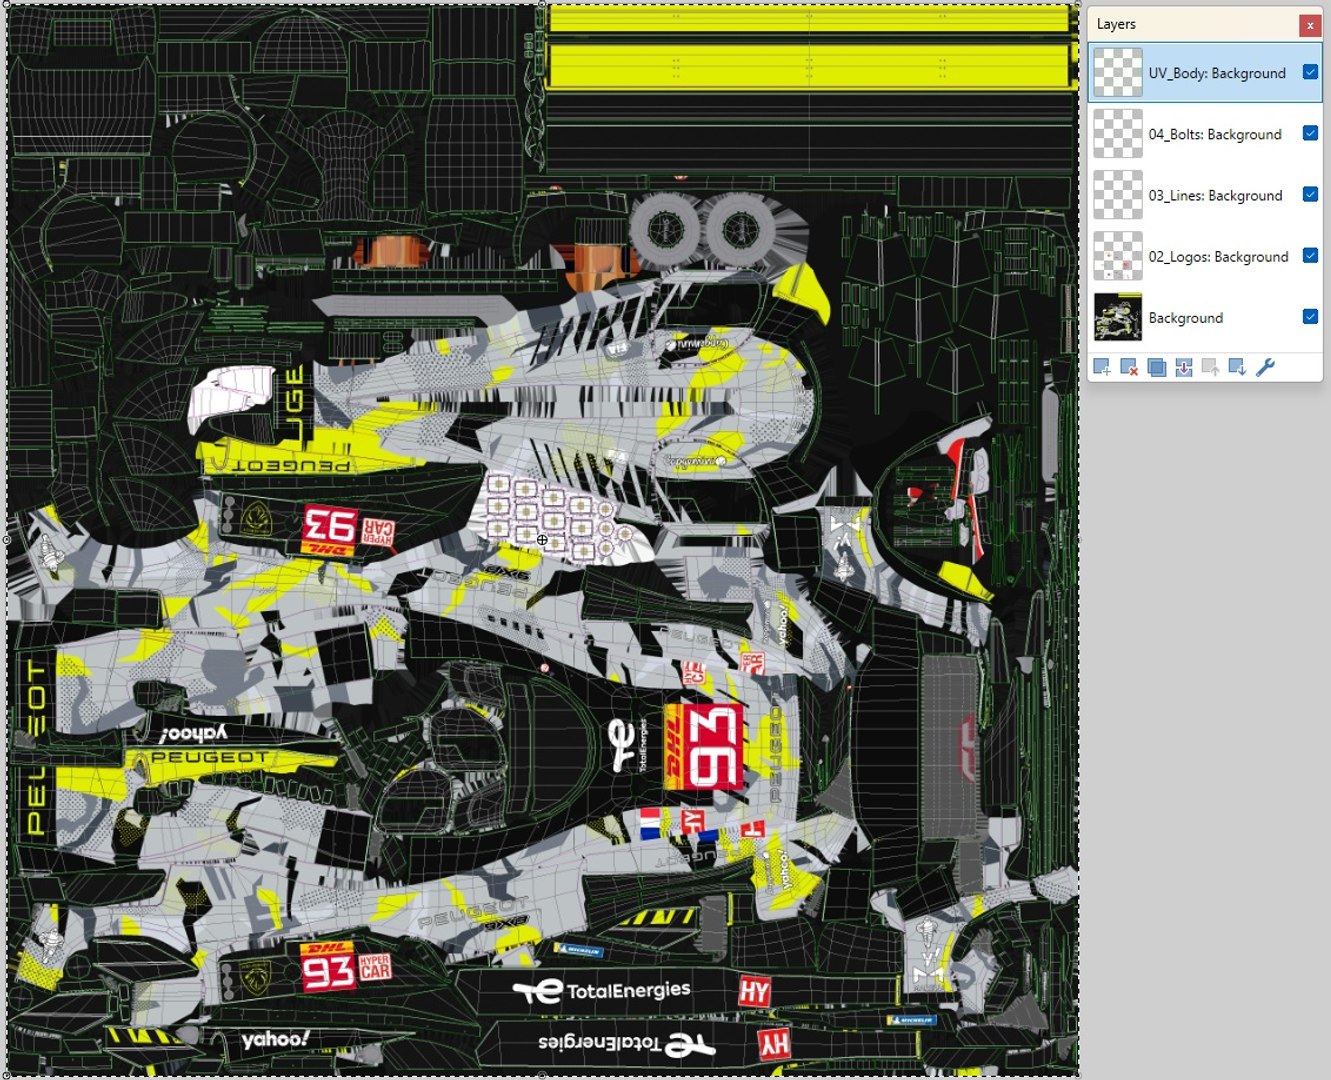The width and height of the screenshot is (1331, 1080).
Task: Toggle 04_Bolts: Background layer visibility
Action: (1310, 133)
